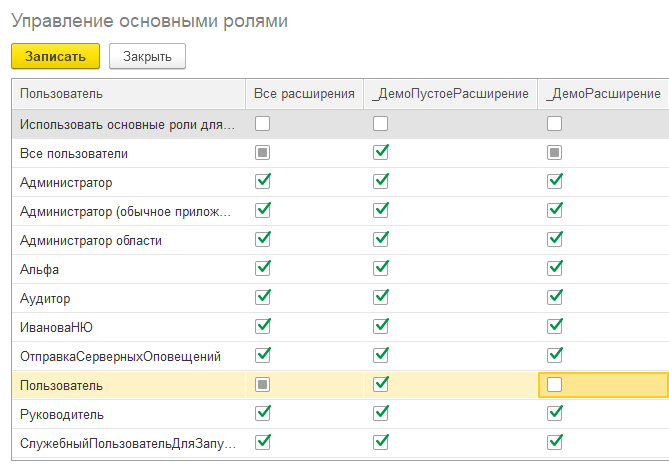Click the _ДемоПустоеРасширение column header

450,94
